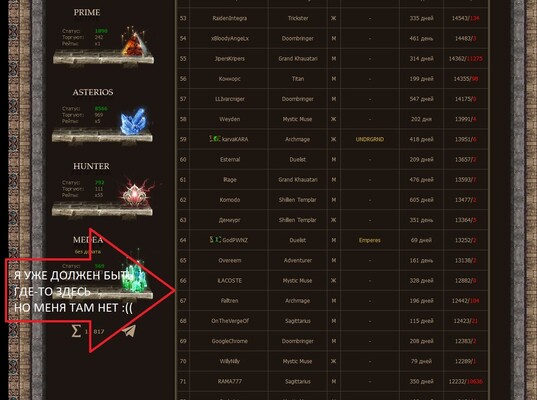Open the Emperes clan link
Screen dimensions: 537x400
tap(370, 240)
